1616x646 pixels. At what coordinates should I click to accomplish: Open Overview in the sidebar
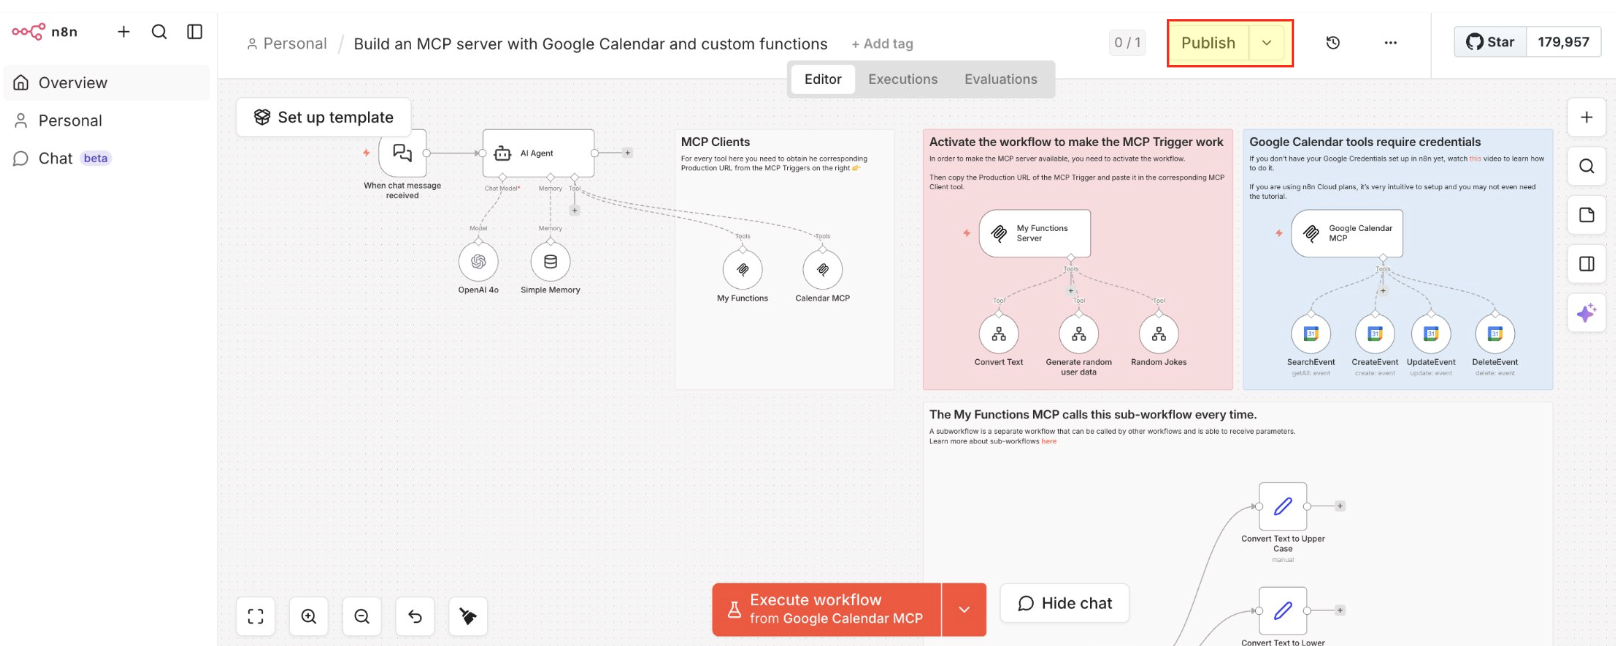pos(107,83)
